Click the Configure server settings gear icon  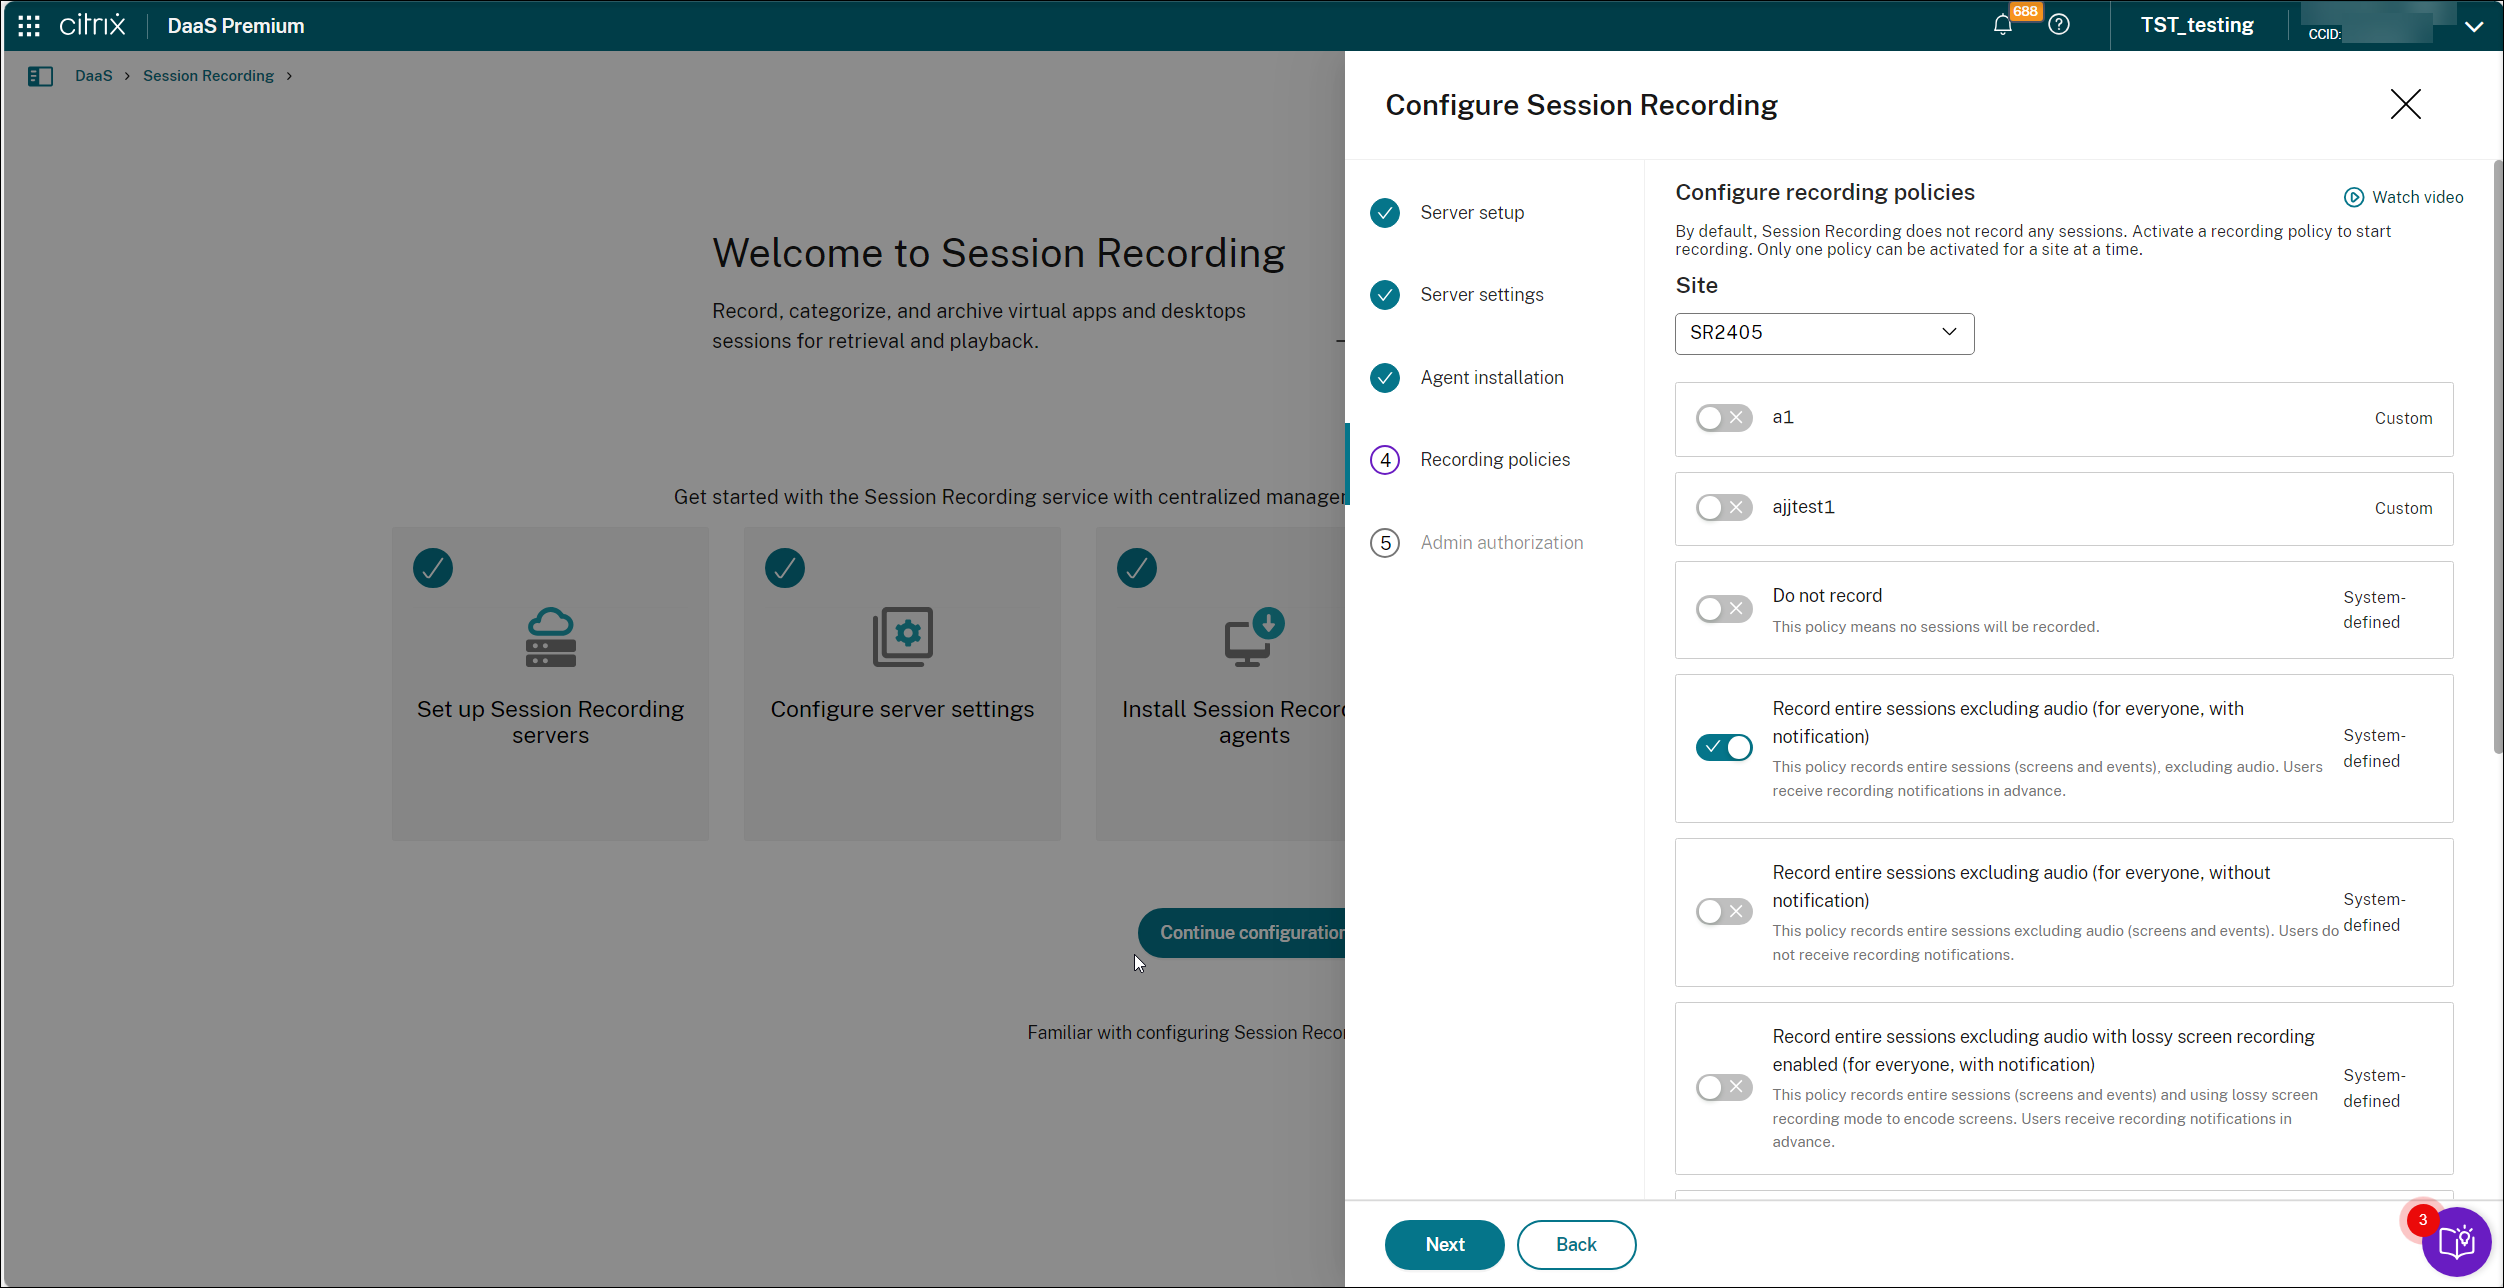tap(902, 637)
